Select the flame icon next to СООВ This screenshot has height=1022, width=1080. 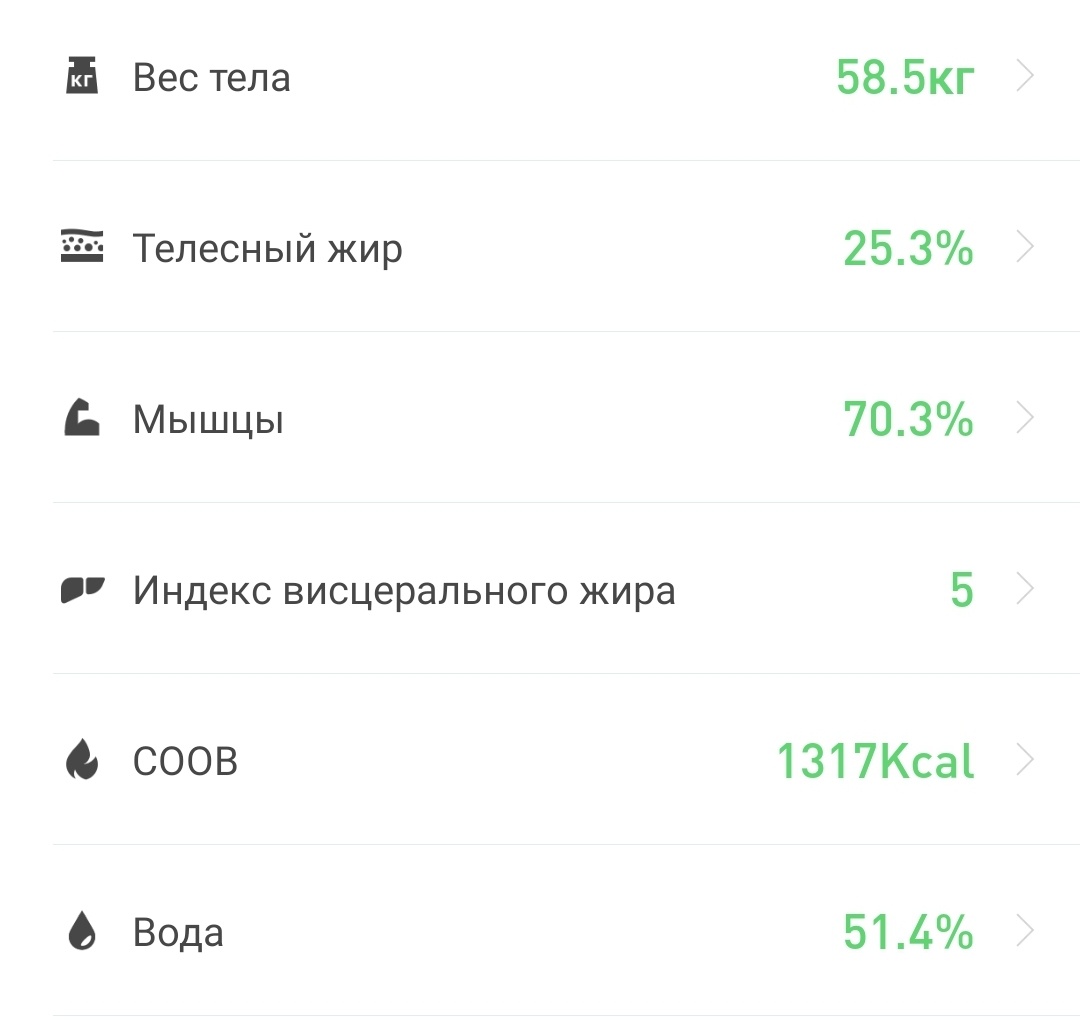click(x=81, y=760)
